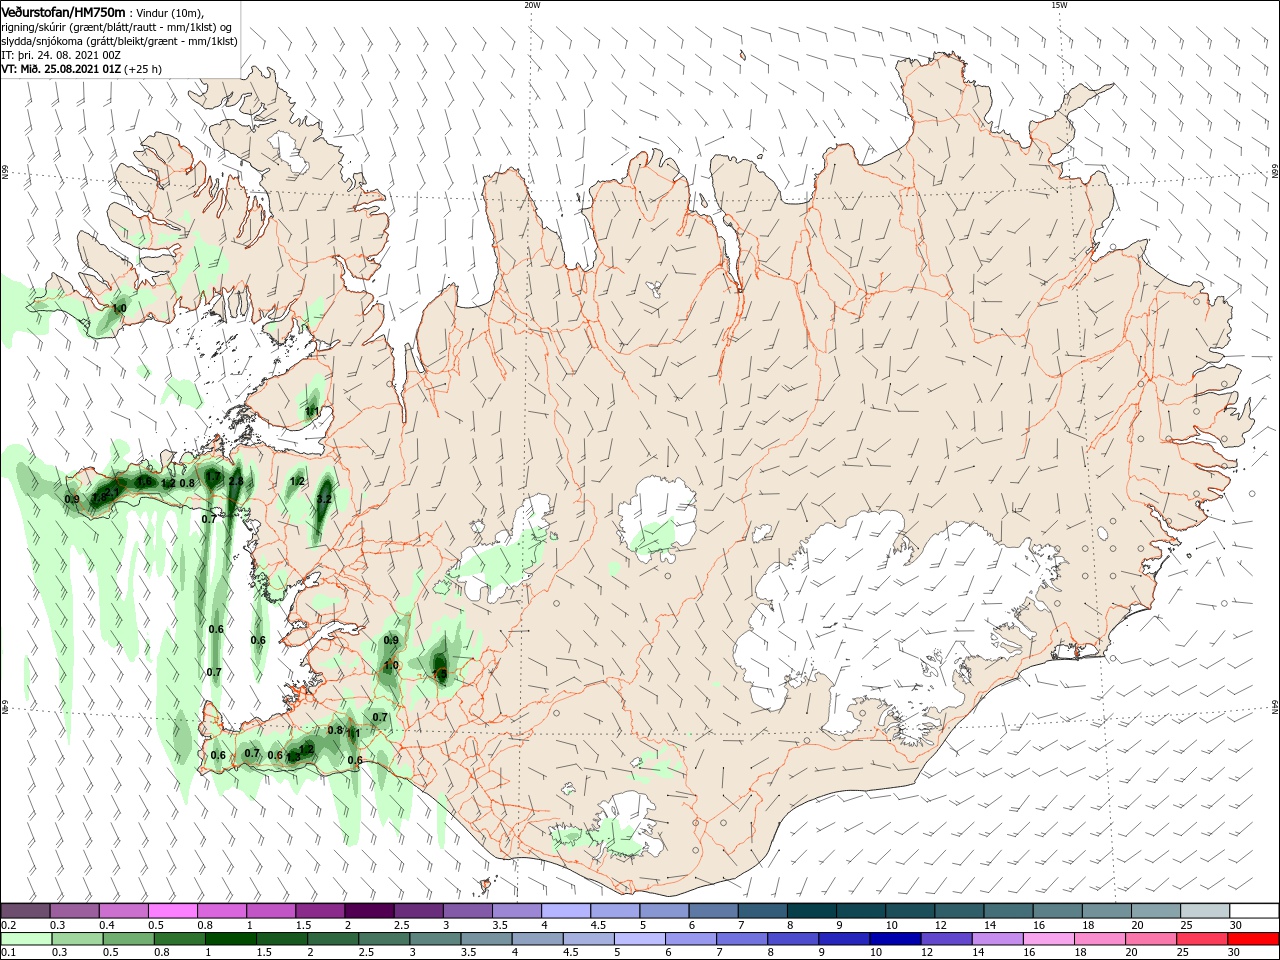1280x960 pixels.
Task: Click the snow legend swatch between 12 and 14
Action: [x=959, y=910]
